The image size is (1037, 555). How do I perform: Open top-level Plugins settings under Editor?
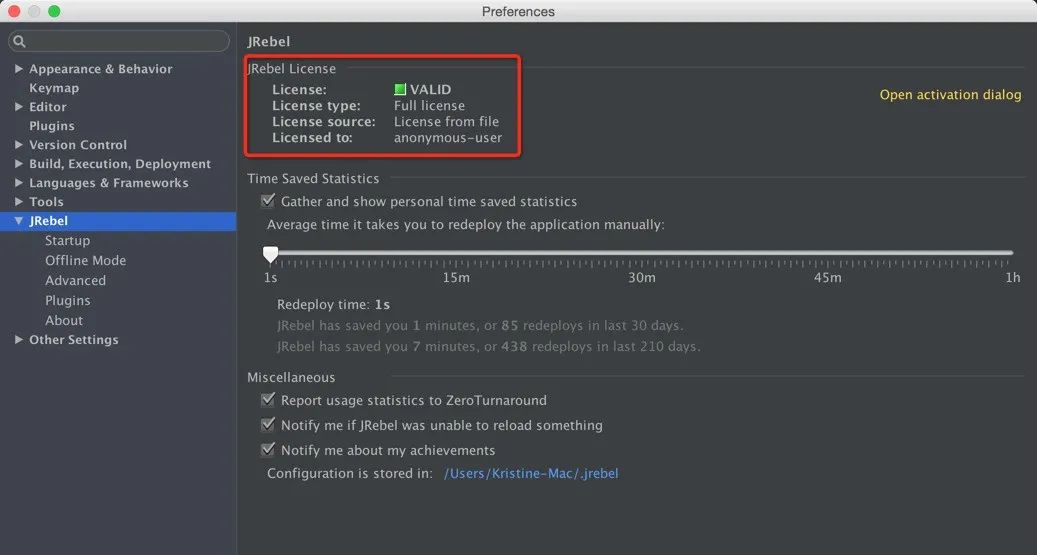(x=52, y=126)
